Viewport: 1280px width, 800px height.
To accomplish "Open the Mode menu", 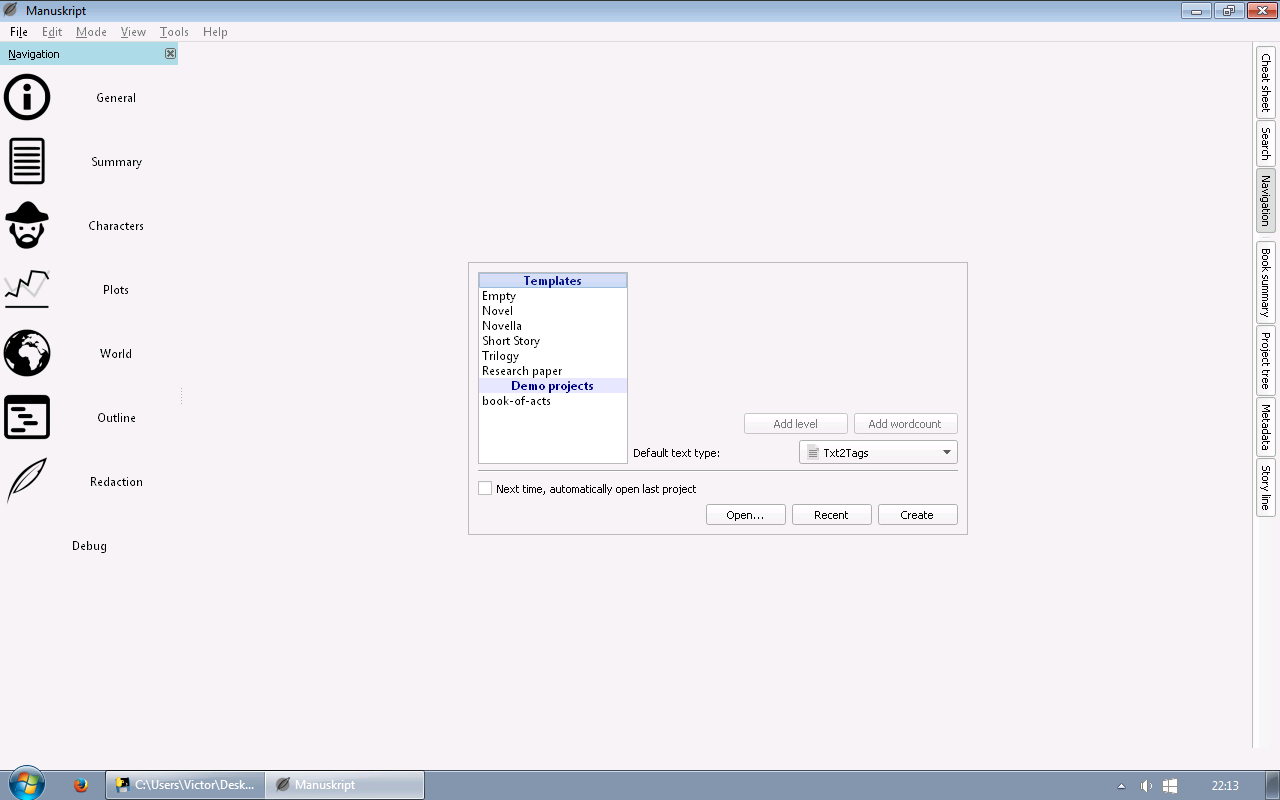I will point(91,32).
